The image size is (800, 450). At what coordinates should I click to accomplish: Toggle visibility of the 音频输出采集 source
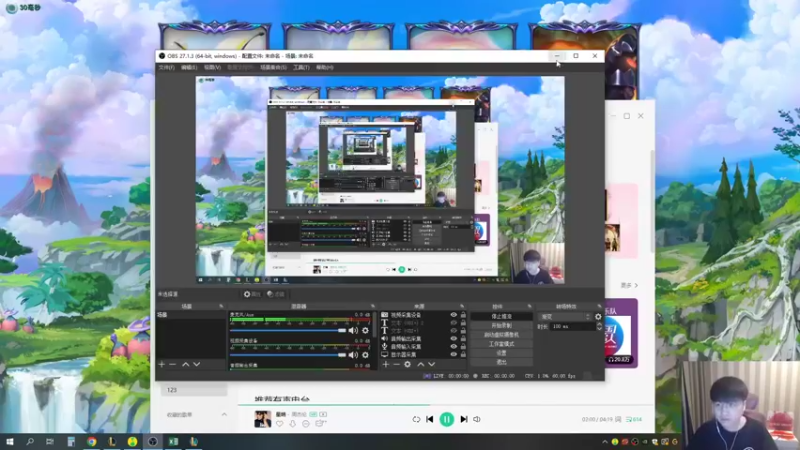click(x=454, y=339)
